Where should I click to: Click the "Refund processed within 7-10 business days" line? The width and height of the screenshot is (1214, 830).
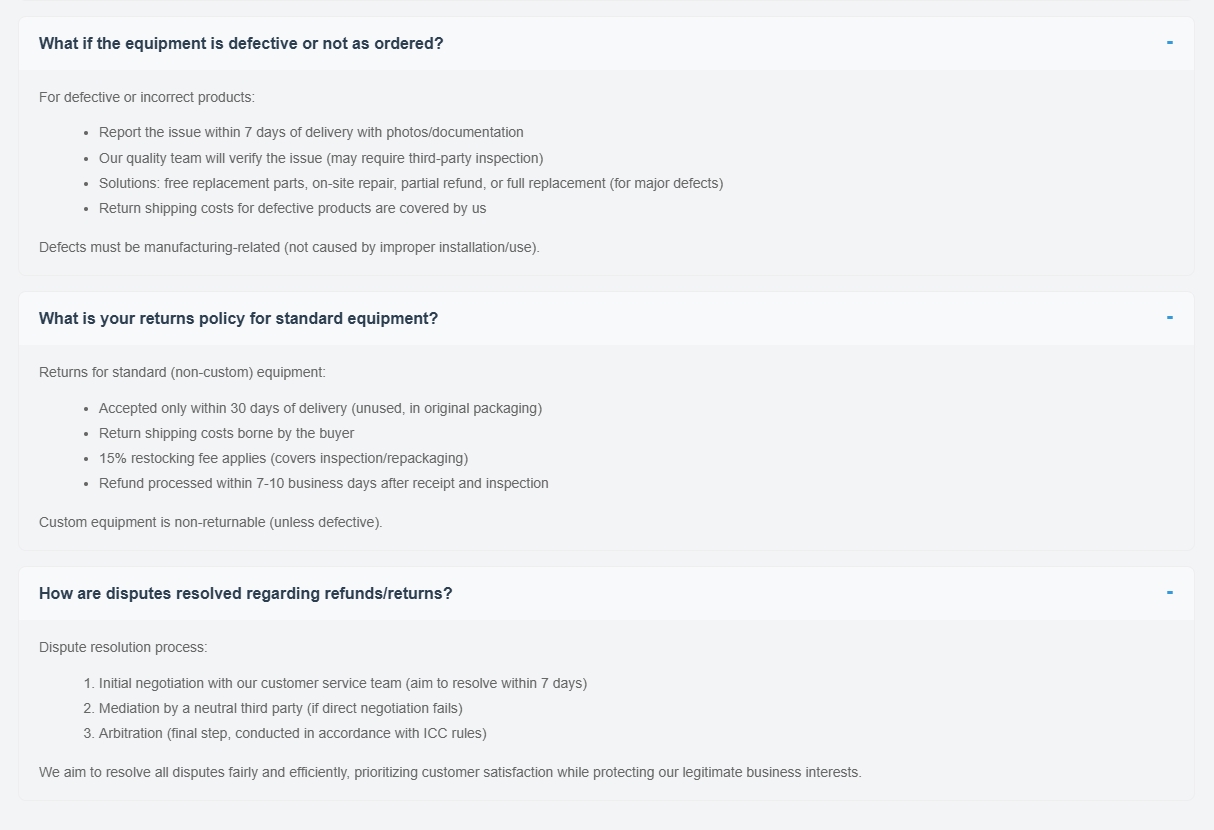pyautogui.click(x=323, y=483)
